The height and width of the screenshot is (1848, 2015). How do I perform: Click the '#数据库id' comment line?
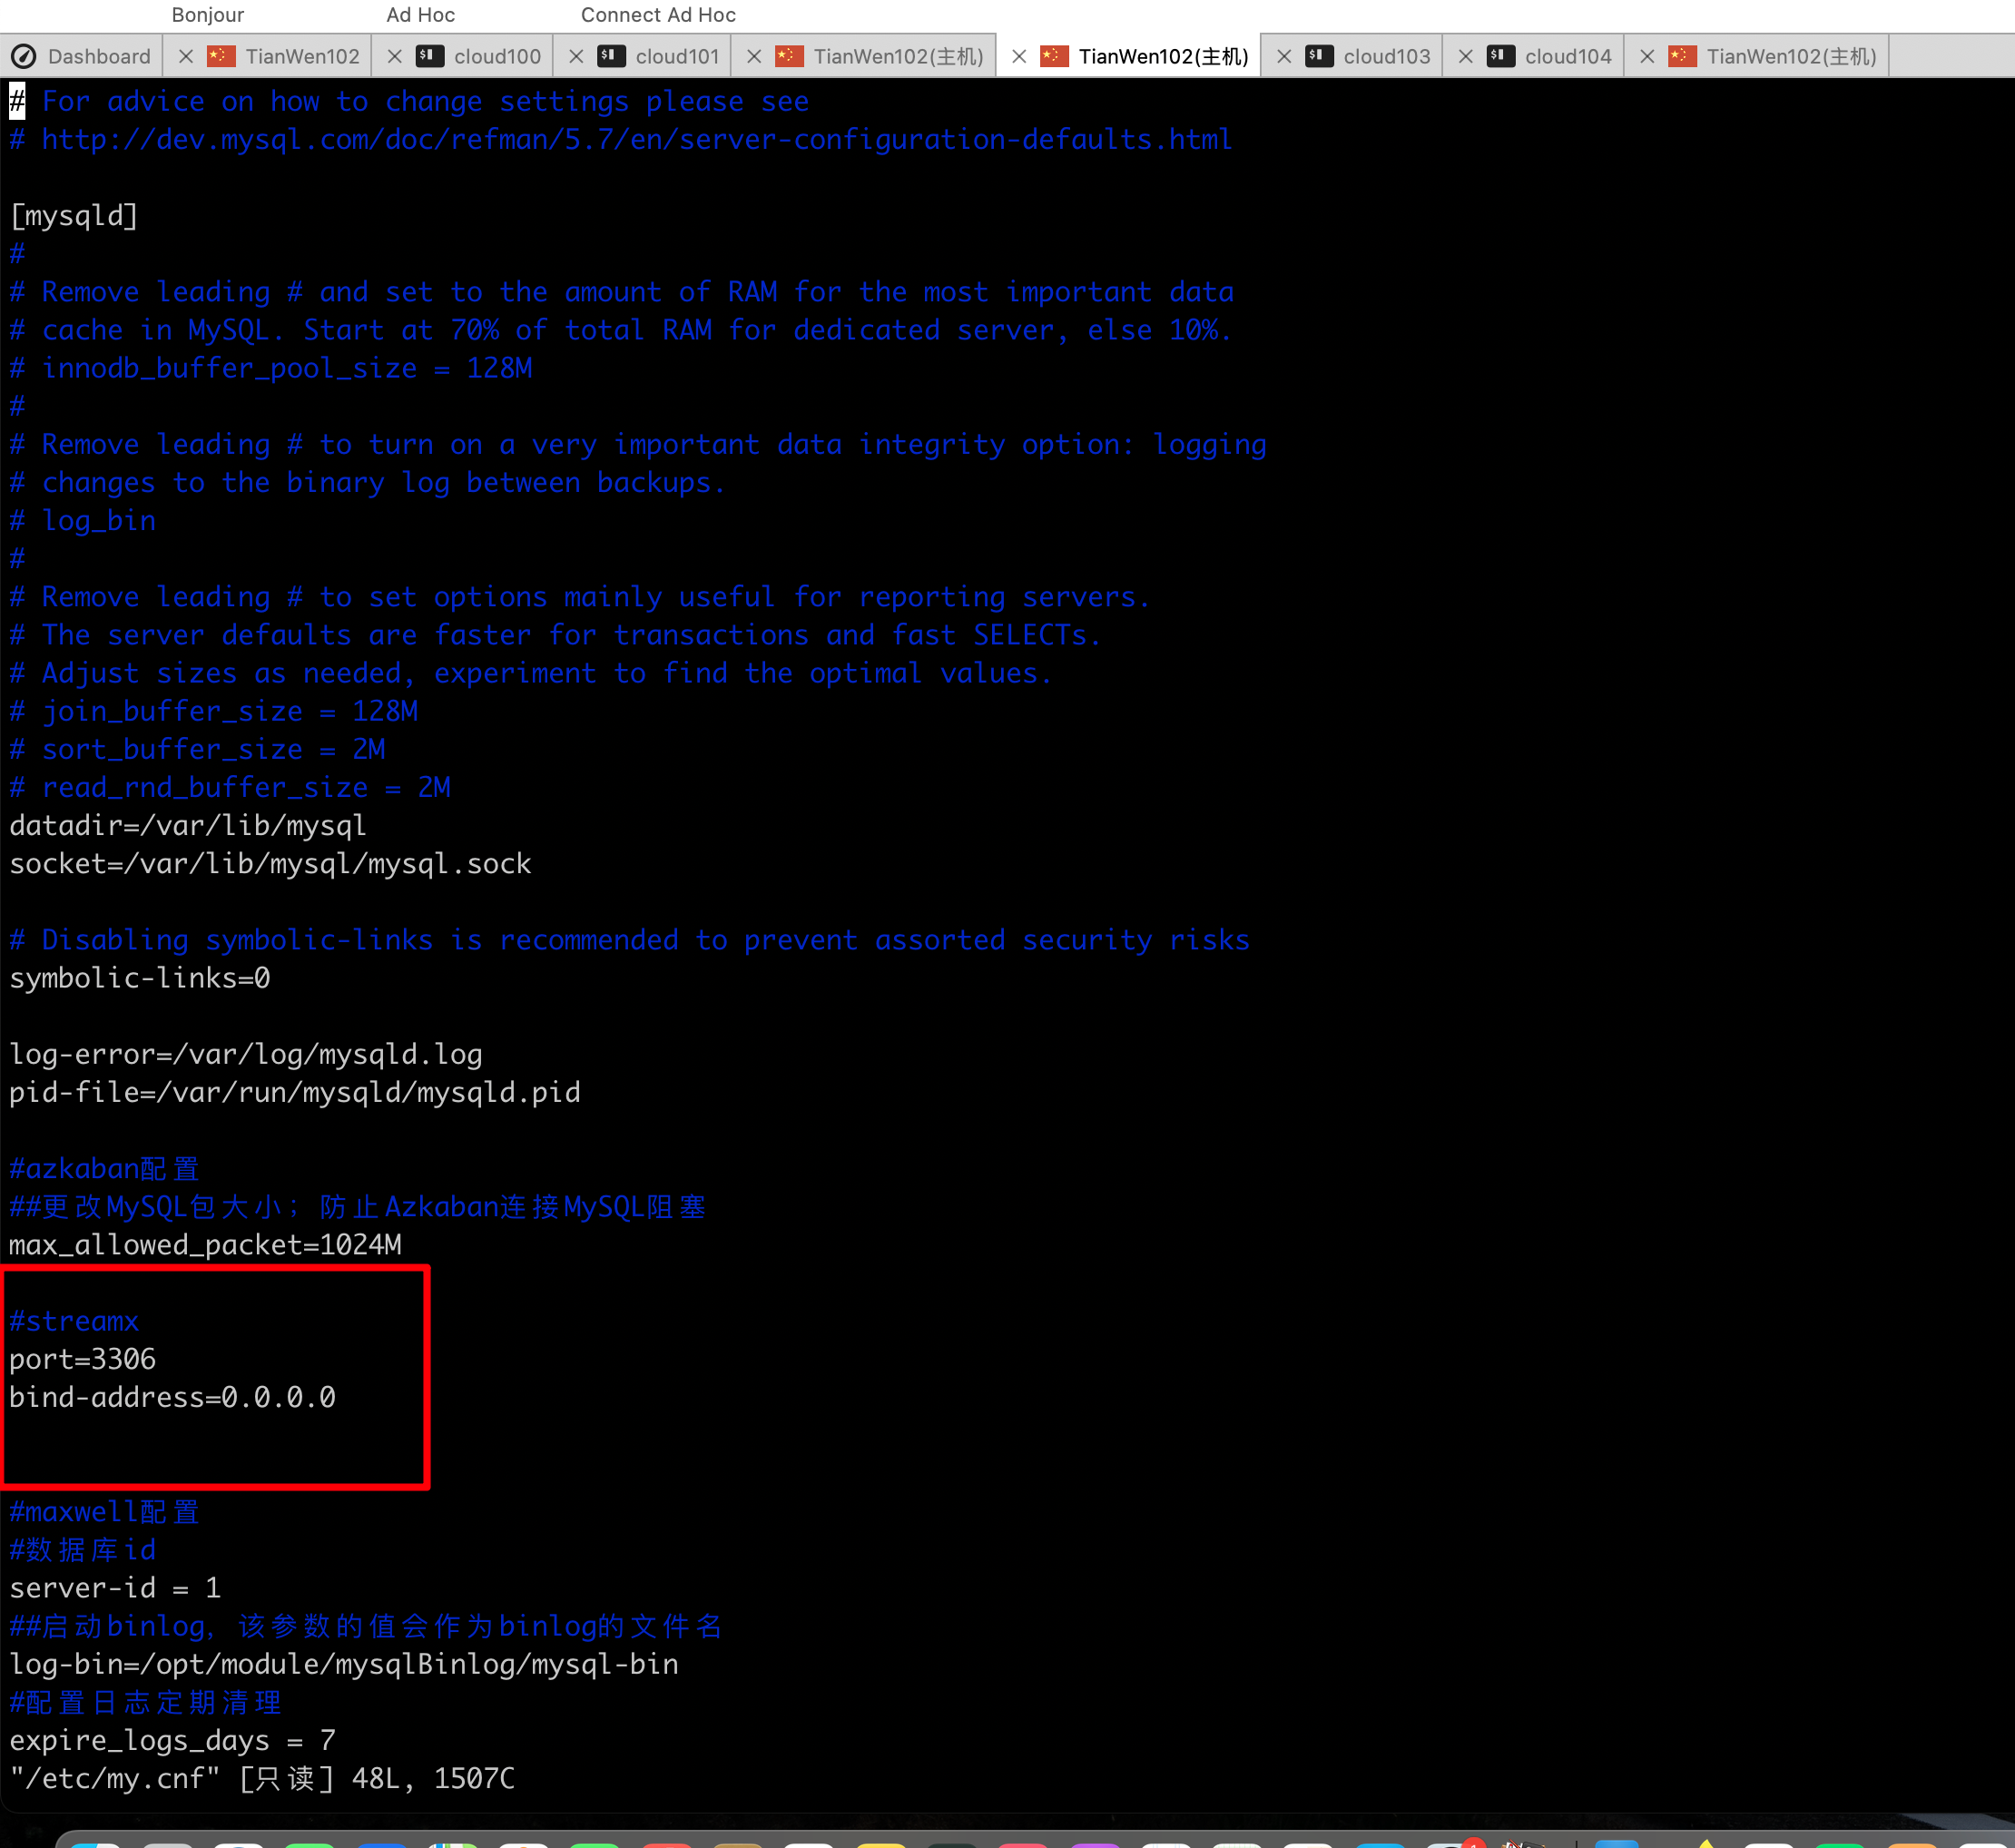point(83,1549)
